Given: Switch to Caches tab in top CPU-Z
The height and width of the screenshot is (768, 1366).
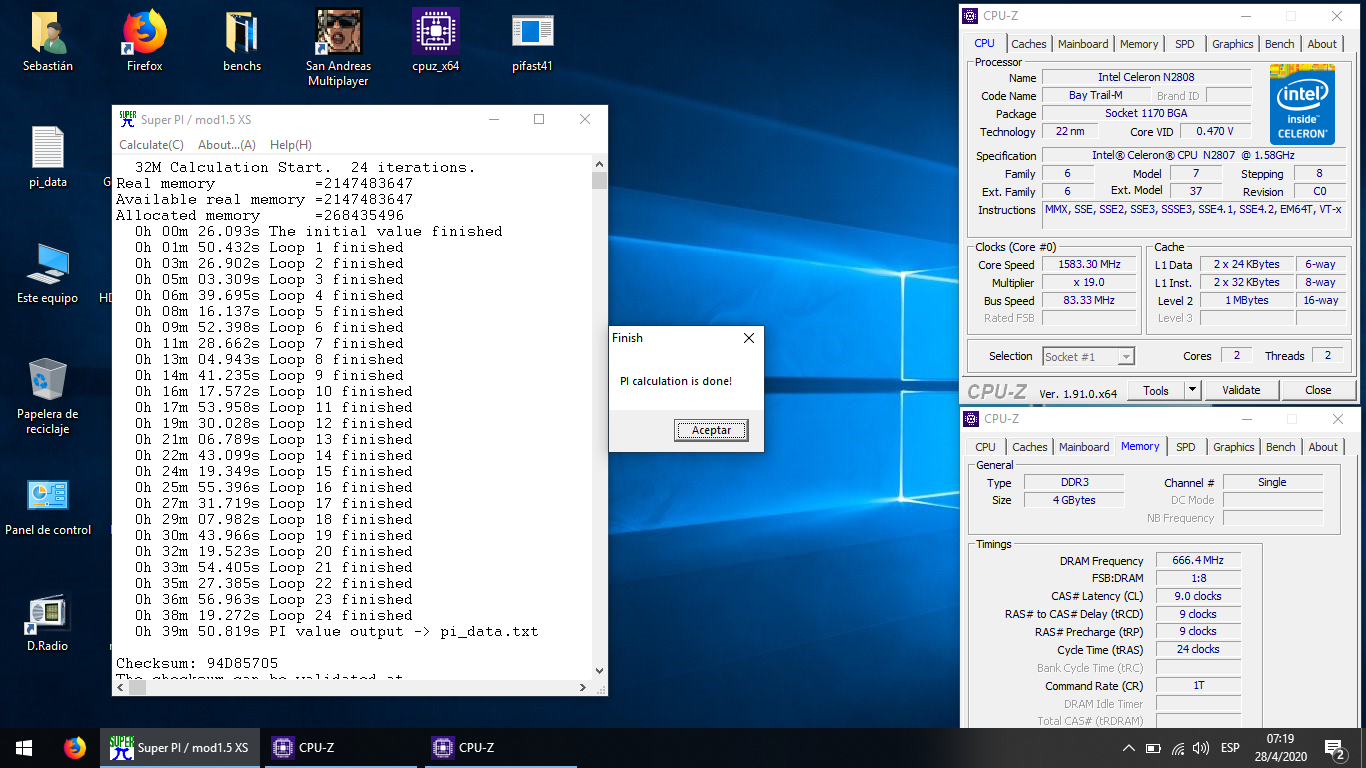Looking at the screenshot, I should click(x=1029, y=44).
